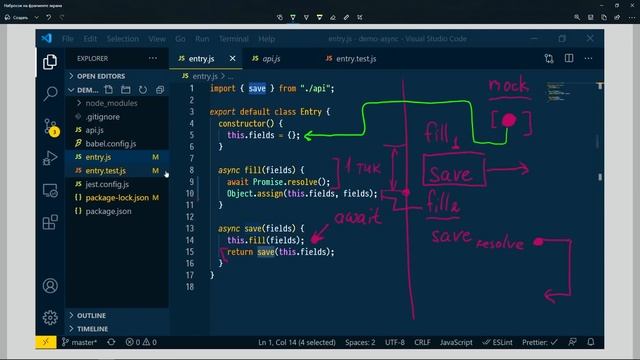Click the master branch in the status bar
Image resolution: width=640 pixels, height=360 pixels.
point(80,342)
